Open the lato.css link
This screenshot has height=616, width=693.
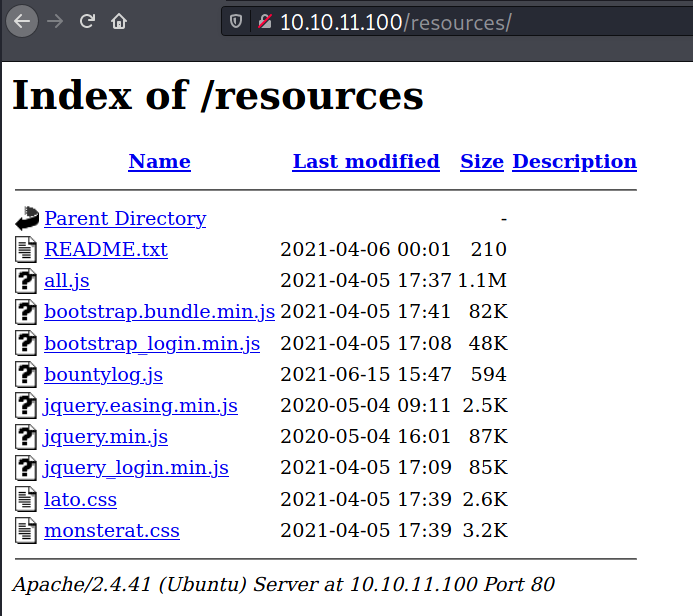pos(80,499)
